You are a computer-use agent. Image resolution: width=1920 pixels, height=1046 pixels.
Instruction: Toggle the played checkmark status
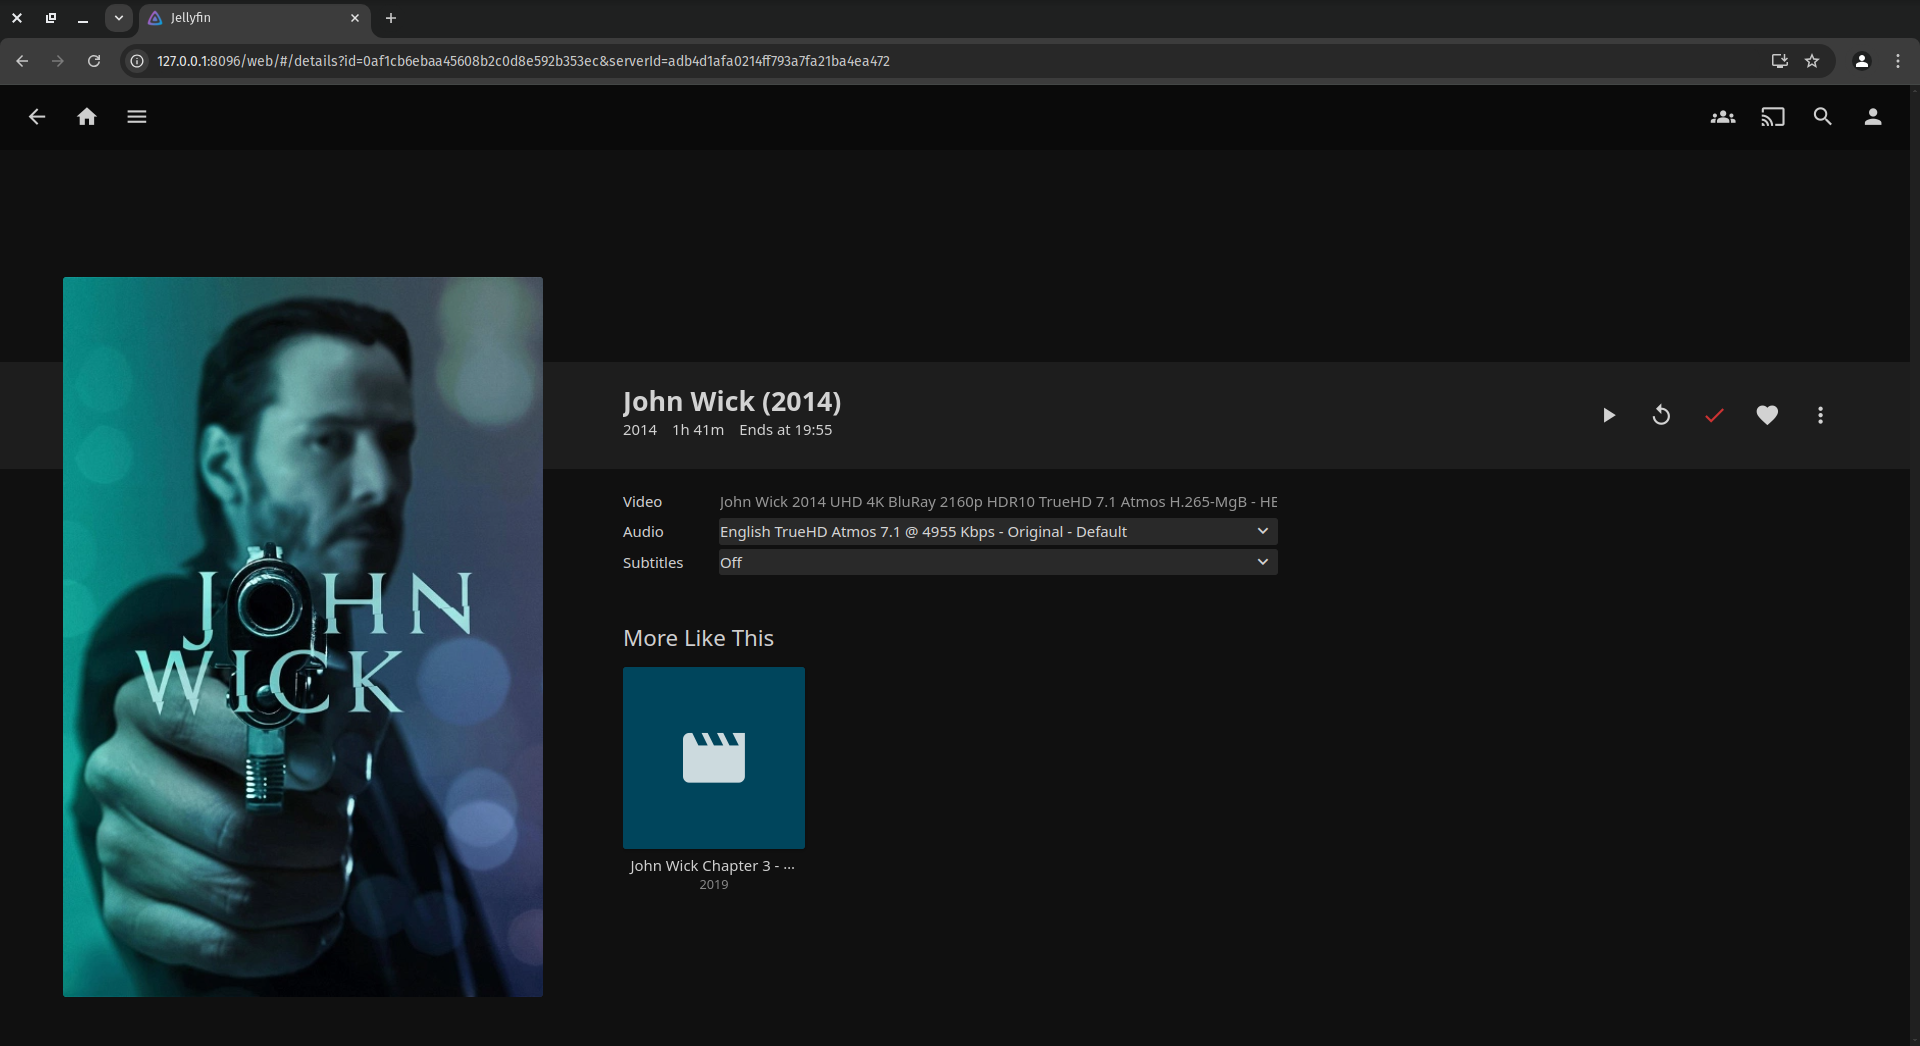click(1714, 415)
